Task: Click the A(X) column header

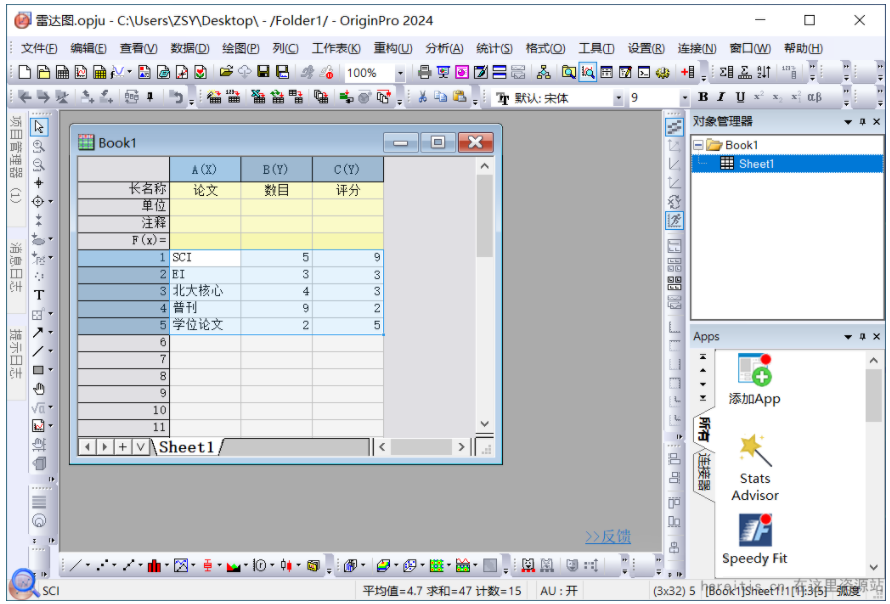Action: point(205,170)
